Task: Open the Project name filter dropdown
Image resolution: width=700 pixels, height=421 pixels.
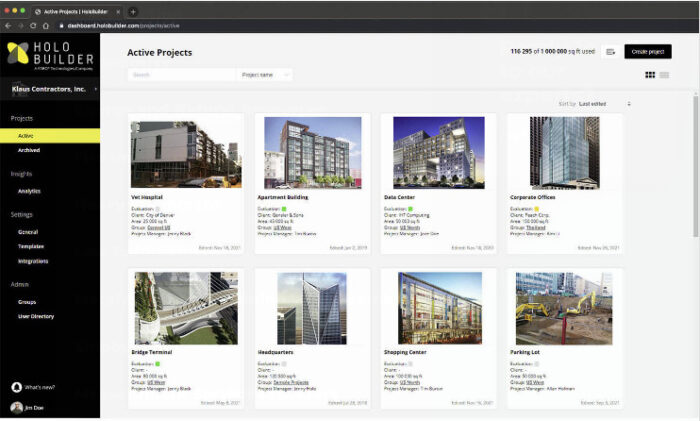Action: coord(265,75)
